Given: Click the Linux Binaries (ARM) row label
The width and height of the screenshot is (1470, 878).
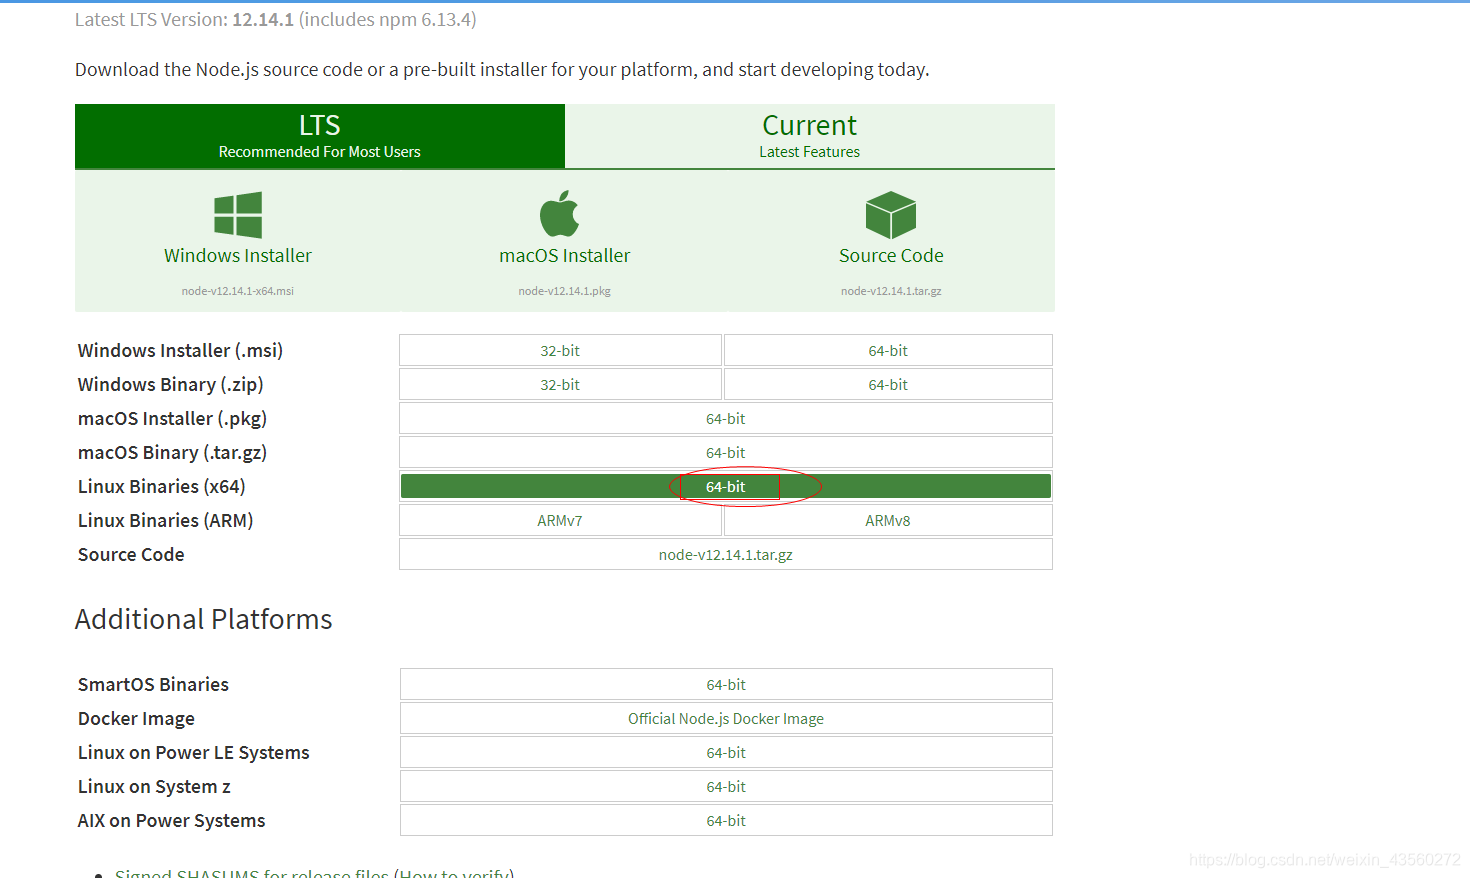Looking at the screenshot, I should coord(166,521).
